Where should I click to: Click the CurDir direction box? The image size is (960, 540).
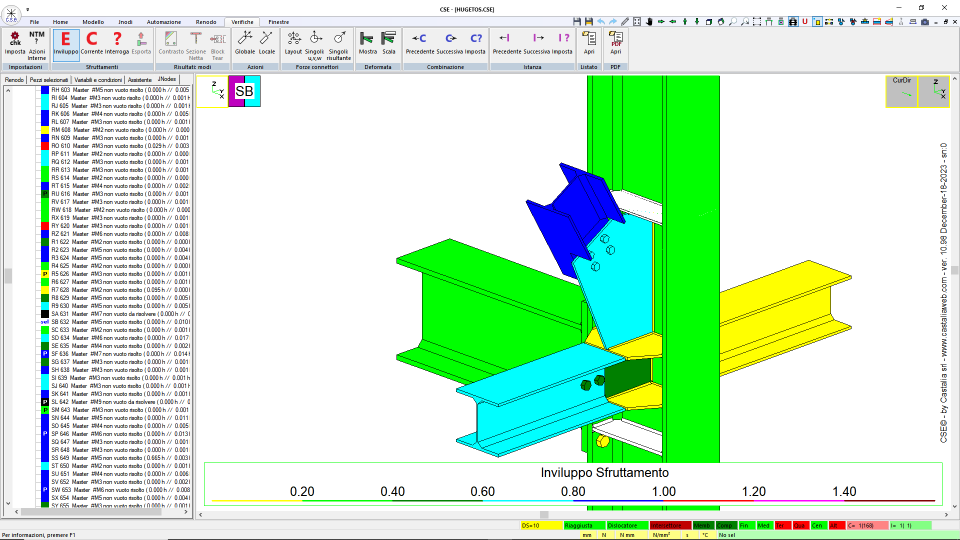(x=902, y=91)
